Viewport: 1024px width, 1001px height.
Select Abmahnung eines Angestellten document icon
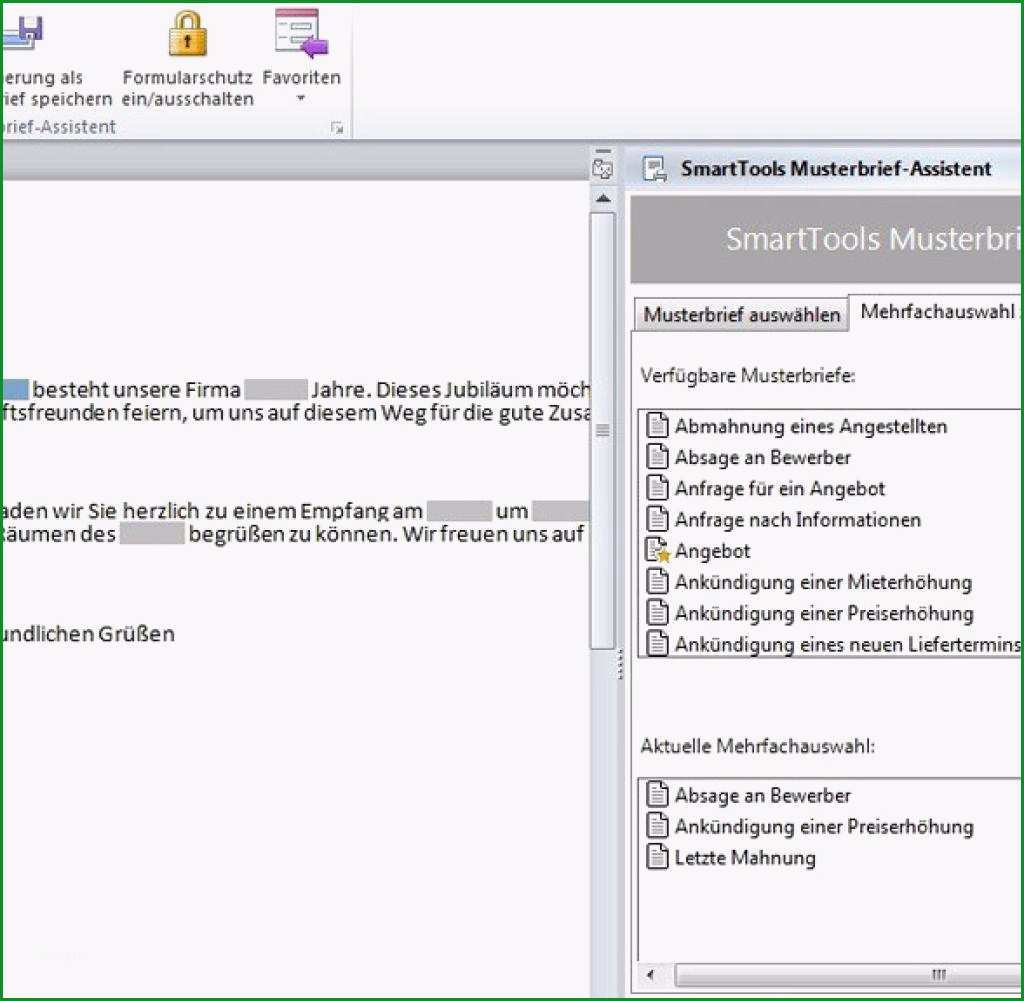point(657,425)
